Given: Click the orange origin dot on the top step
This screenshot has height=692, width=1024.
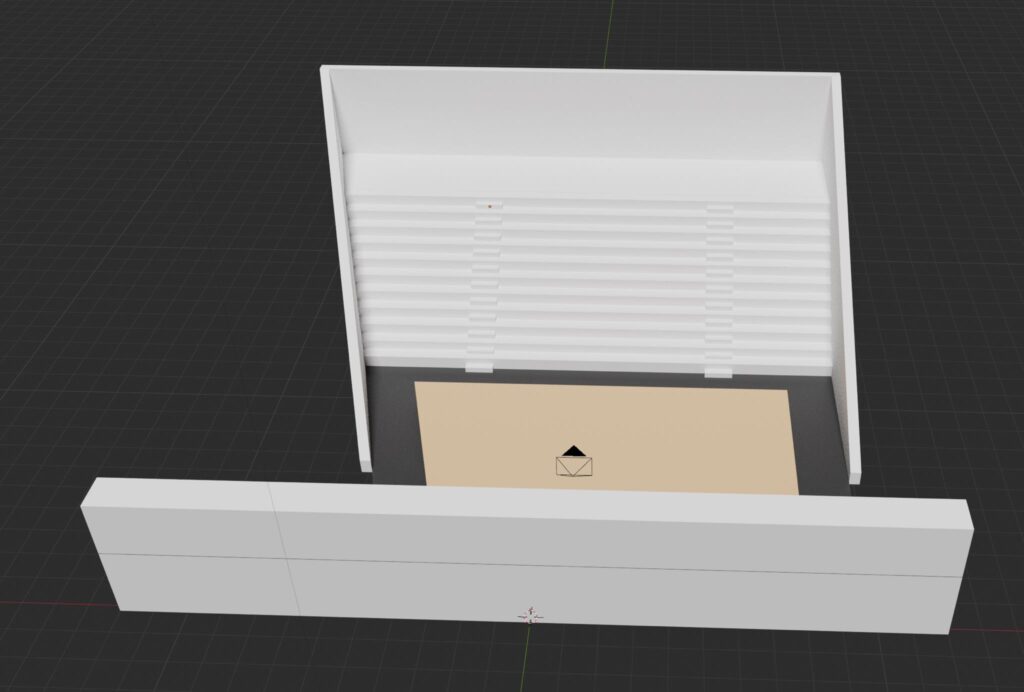Looking at the screenshot, I should [x=489, y=205].
